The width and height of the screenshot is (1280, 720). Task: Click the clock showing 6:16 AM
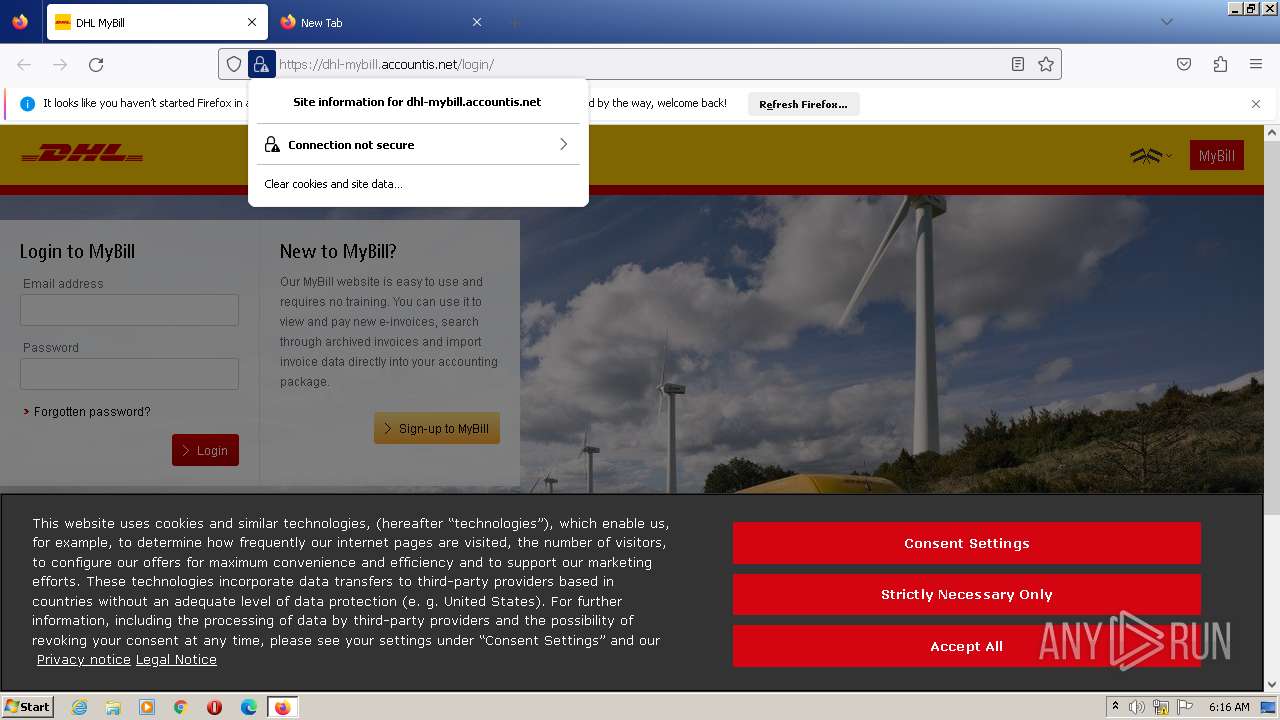pyautogui.click(x=1229, y=707)
